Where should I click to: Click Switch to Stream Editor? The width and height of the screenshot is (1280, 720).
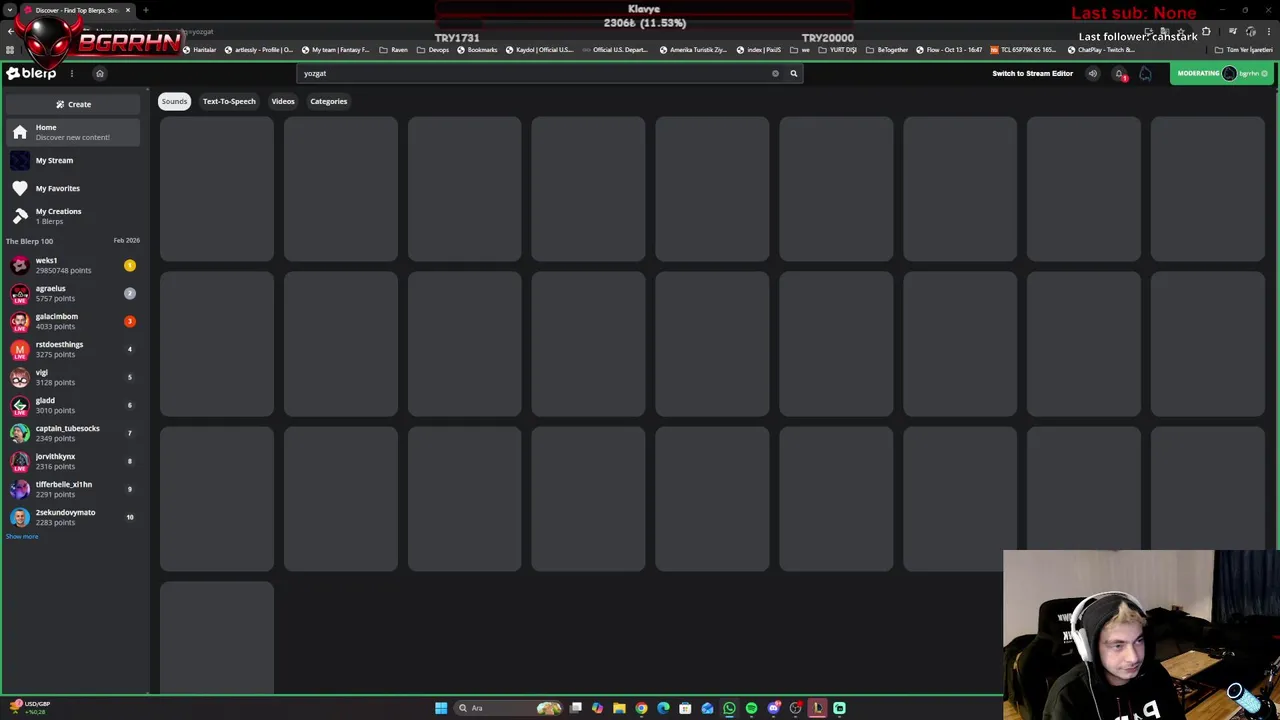coord(1032,73)
